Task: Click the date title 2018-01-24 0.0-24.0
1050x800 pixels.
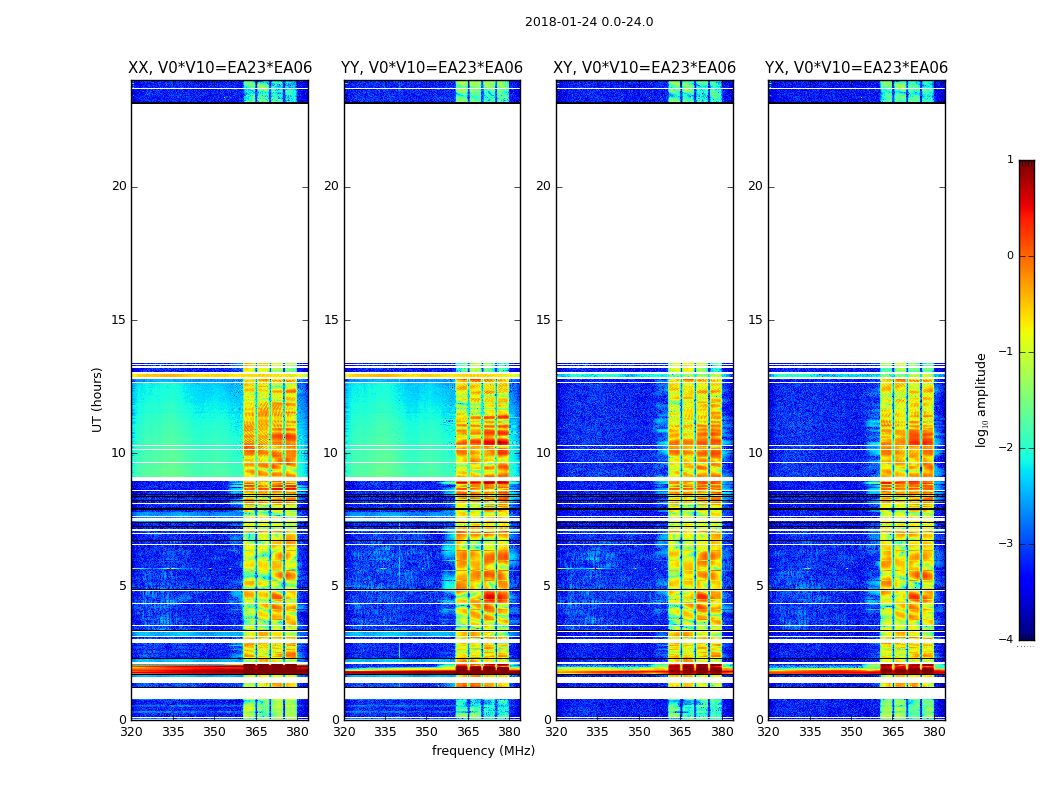Action: pyautogui.click(x=588, y=22)
